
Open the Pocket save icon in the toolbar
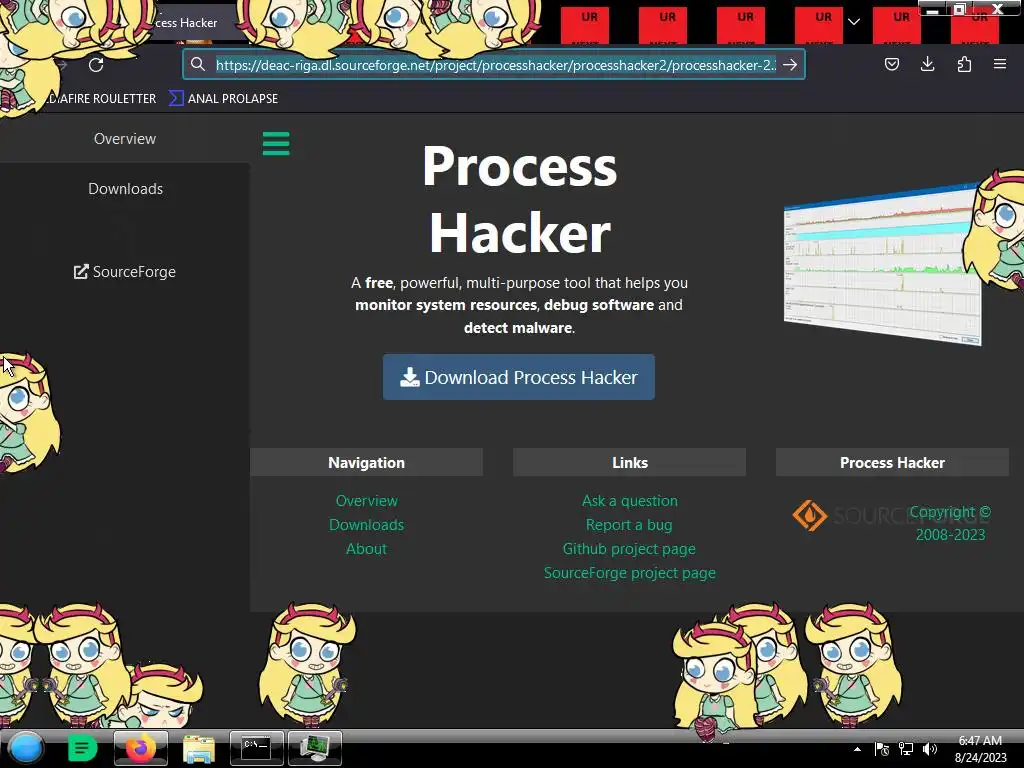point(891,64)
